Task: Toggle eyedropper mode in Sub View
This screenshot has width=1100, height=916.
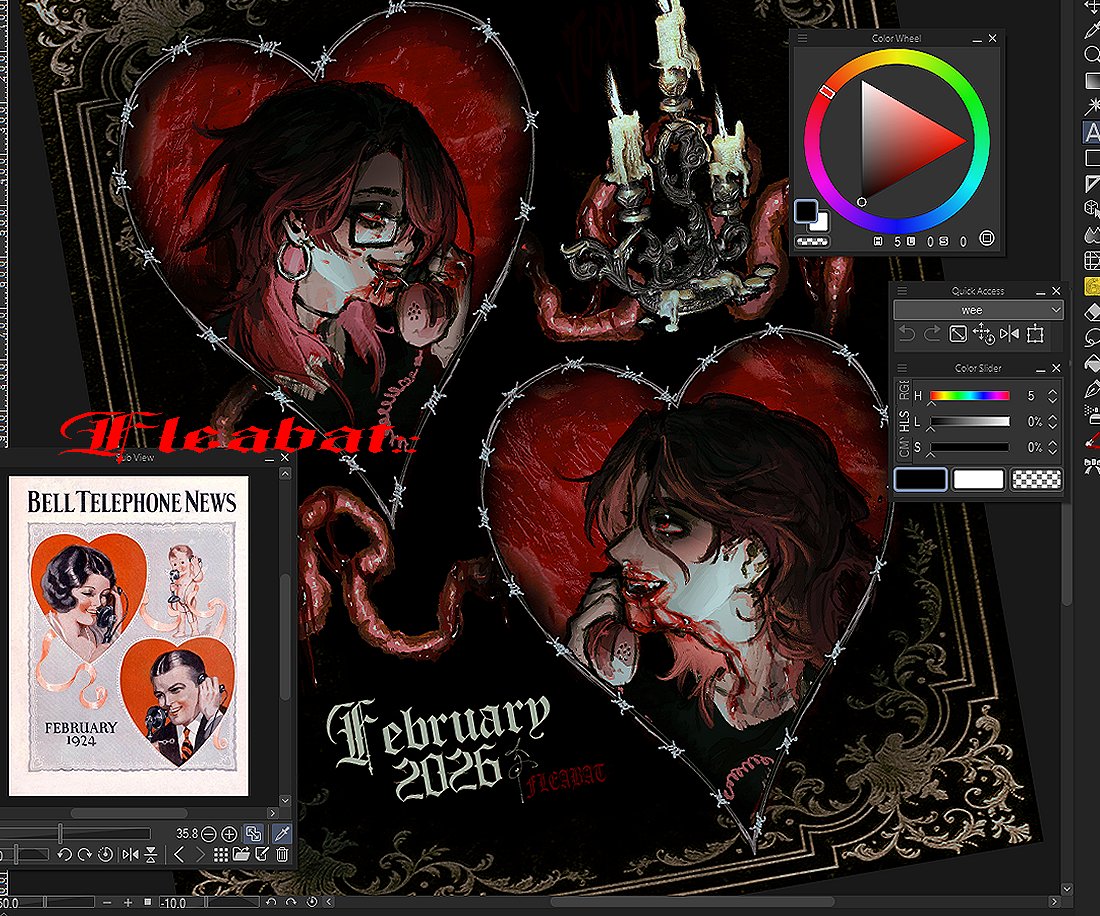Action: 281,833
